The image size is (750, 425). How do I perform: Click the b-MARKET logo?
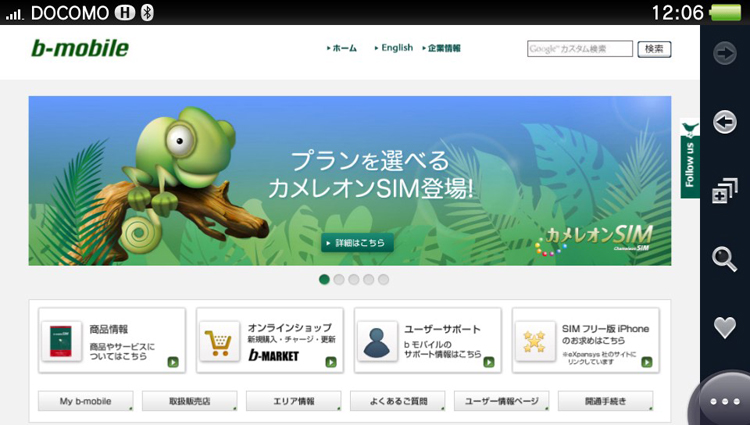coord(273,355)
